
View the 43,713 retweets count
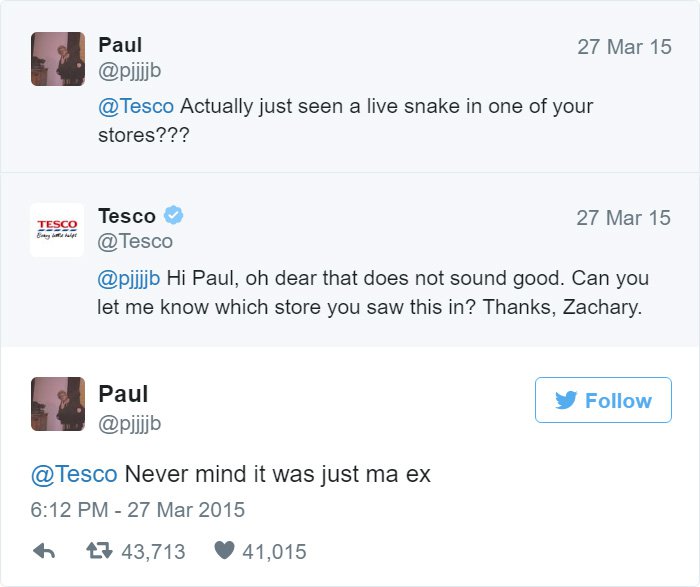[x=152, y=551]
